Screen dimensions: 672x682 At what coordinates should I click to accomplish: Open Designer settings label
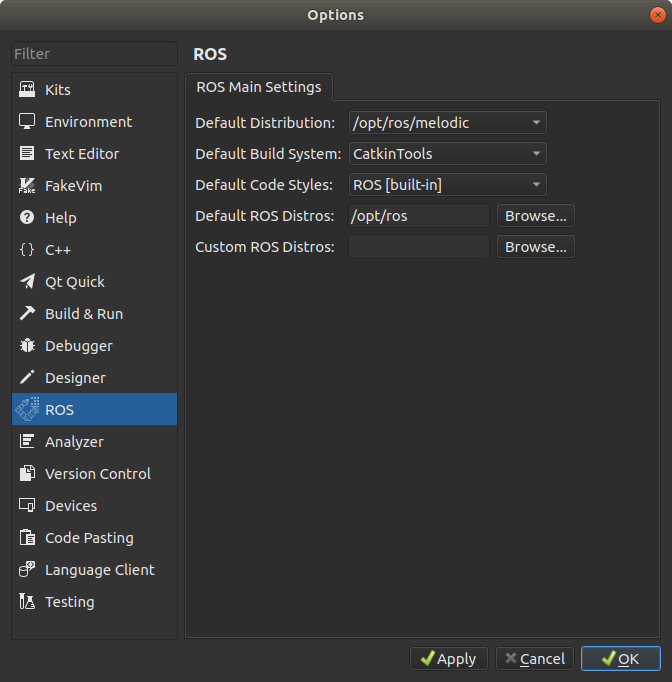pyautogui.click(x=75, y=378)
